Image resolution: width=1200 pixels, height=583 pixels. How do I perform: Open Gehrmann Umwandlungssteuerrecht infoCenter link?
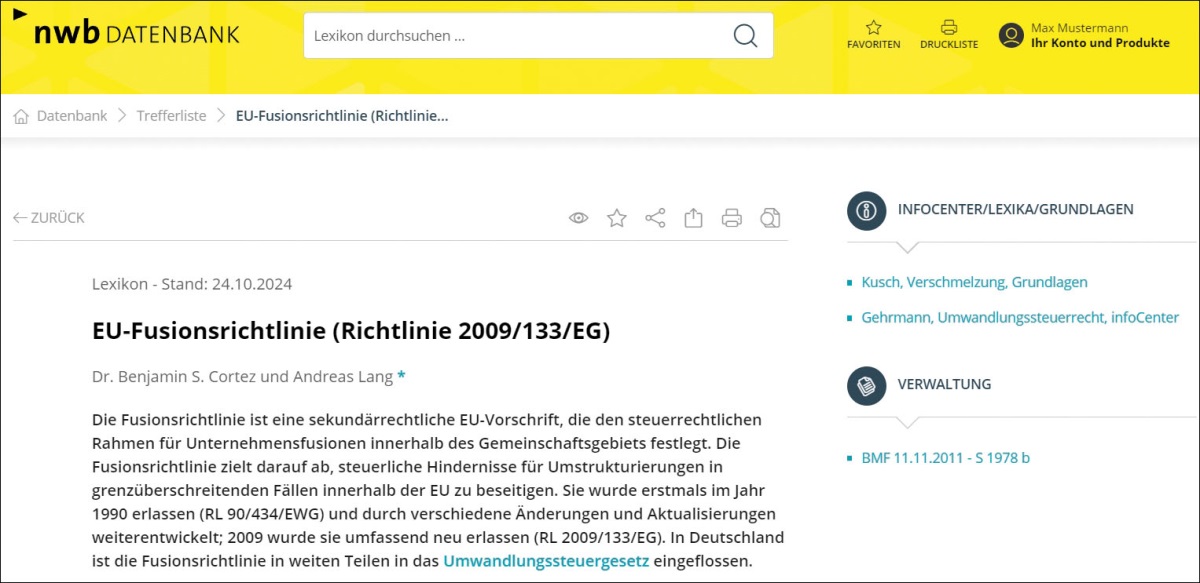coord(1019,318)
